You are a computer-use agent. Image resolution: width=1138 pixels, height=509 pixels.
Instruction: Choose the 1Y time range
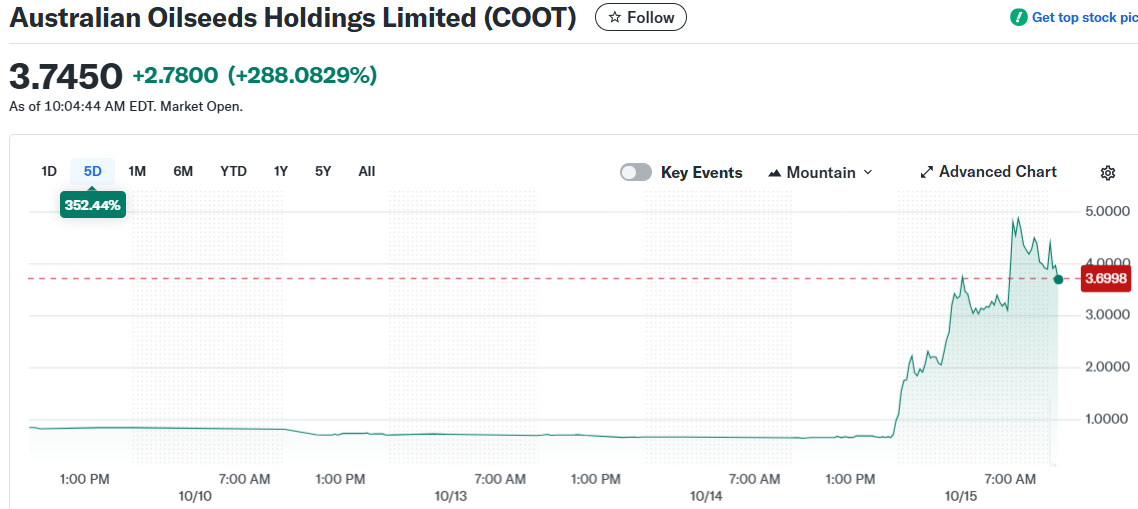(x=281, y=171)
